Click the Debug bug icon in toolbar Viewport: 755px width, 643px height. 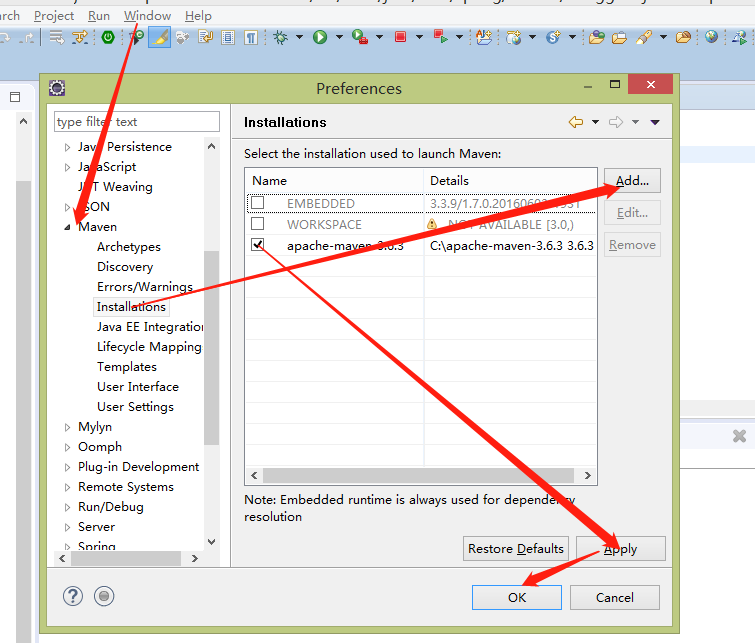[x=280, y=37]
